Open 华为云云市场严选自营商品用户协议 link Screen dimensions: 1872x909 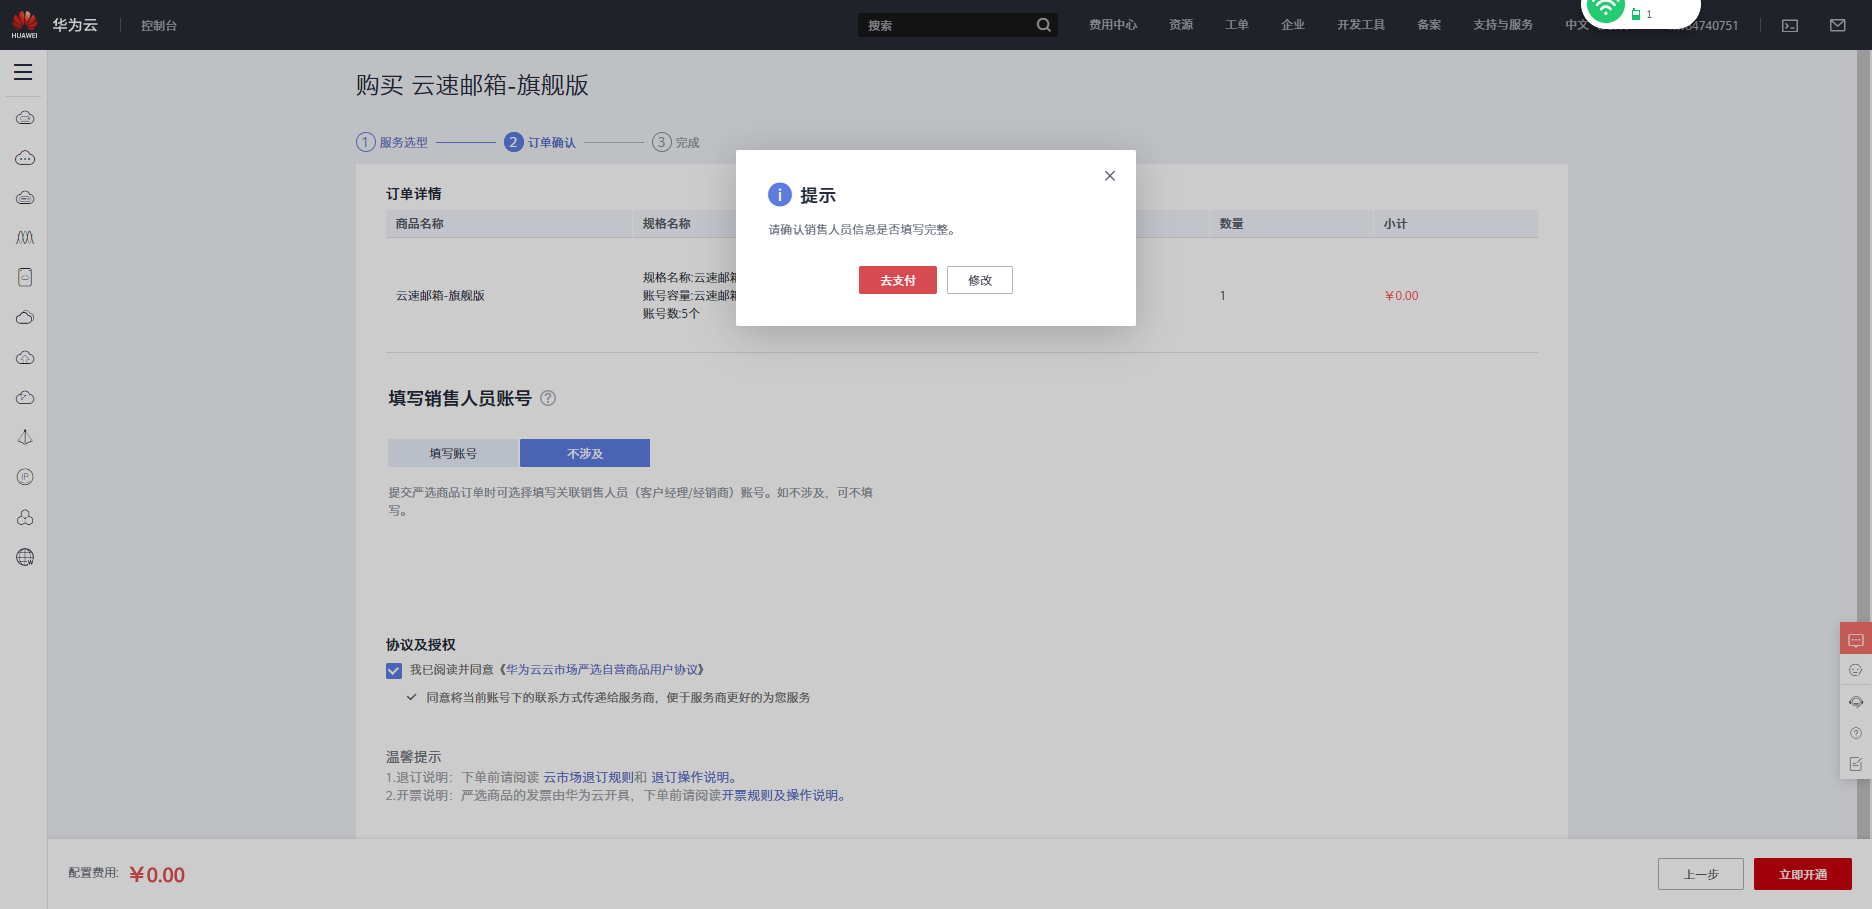pyautogui.click(x=604, y=670)
